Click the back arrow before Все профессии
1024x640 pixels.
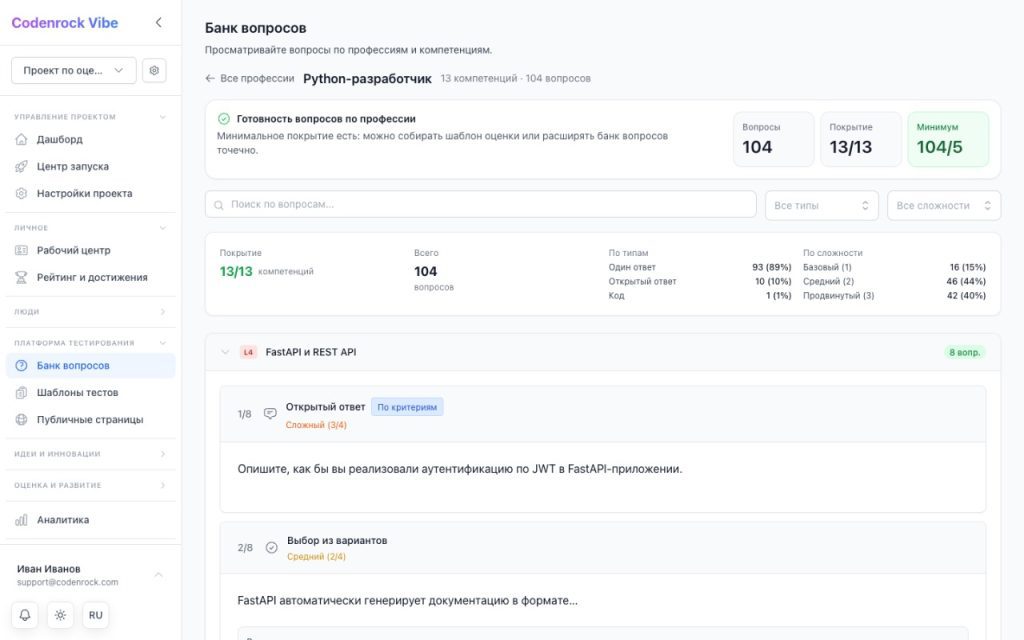point(210,78)
